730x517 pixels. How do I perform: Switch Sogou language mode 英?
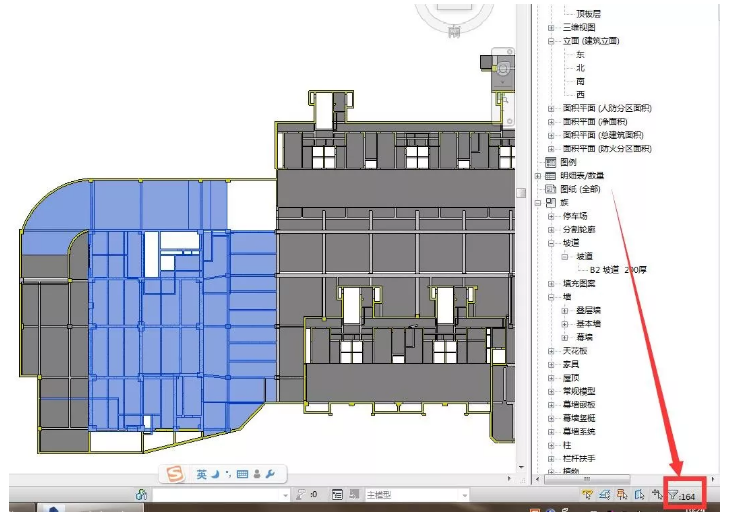201,475
